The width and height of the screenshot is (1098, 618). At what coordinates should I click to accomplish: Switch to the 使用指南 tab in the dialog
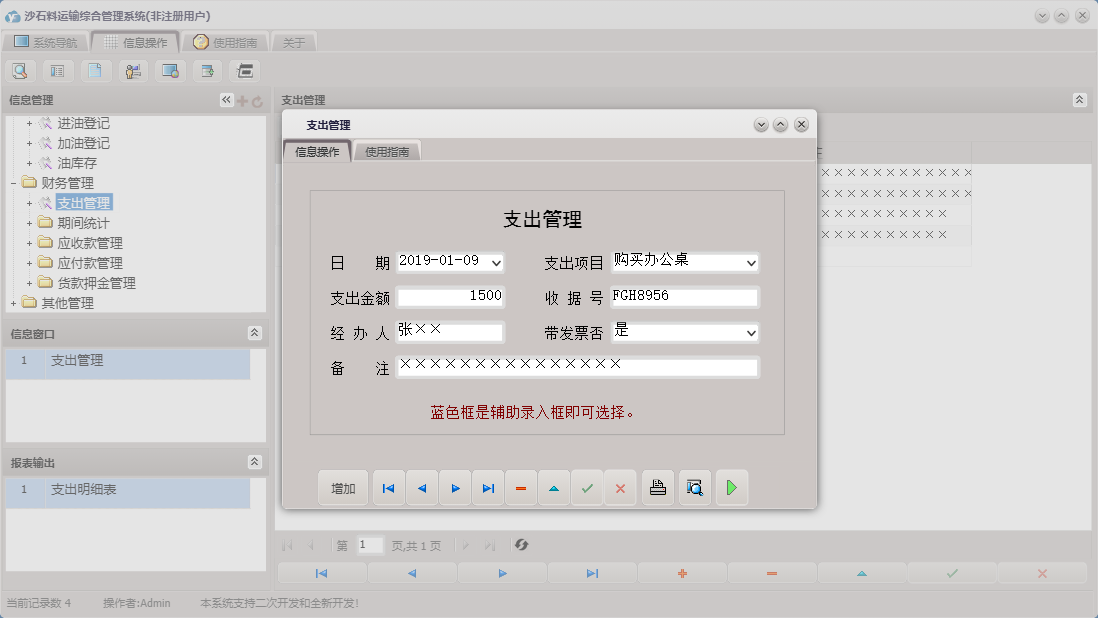[389, 151]
